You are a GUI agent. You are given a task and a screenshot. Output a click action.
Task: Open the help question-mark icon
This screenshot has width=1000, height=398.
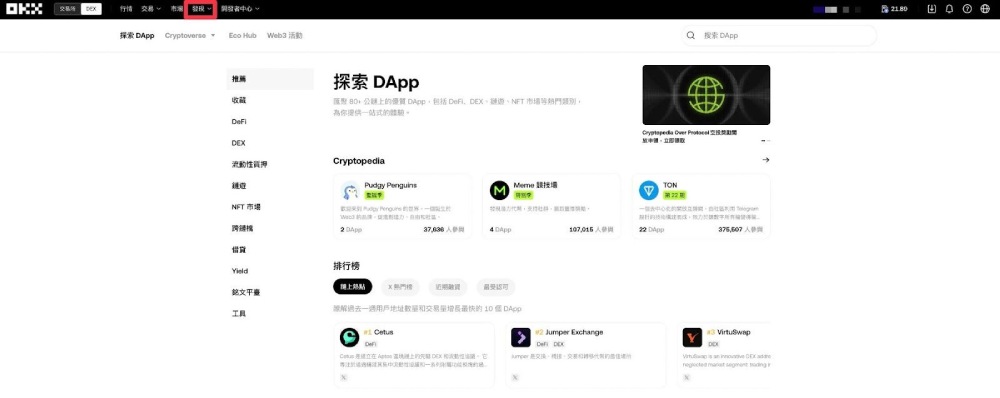click(x=967, y=9)
